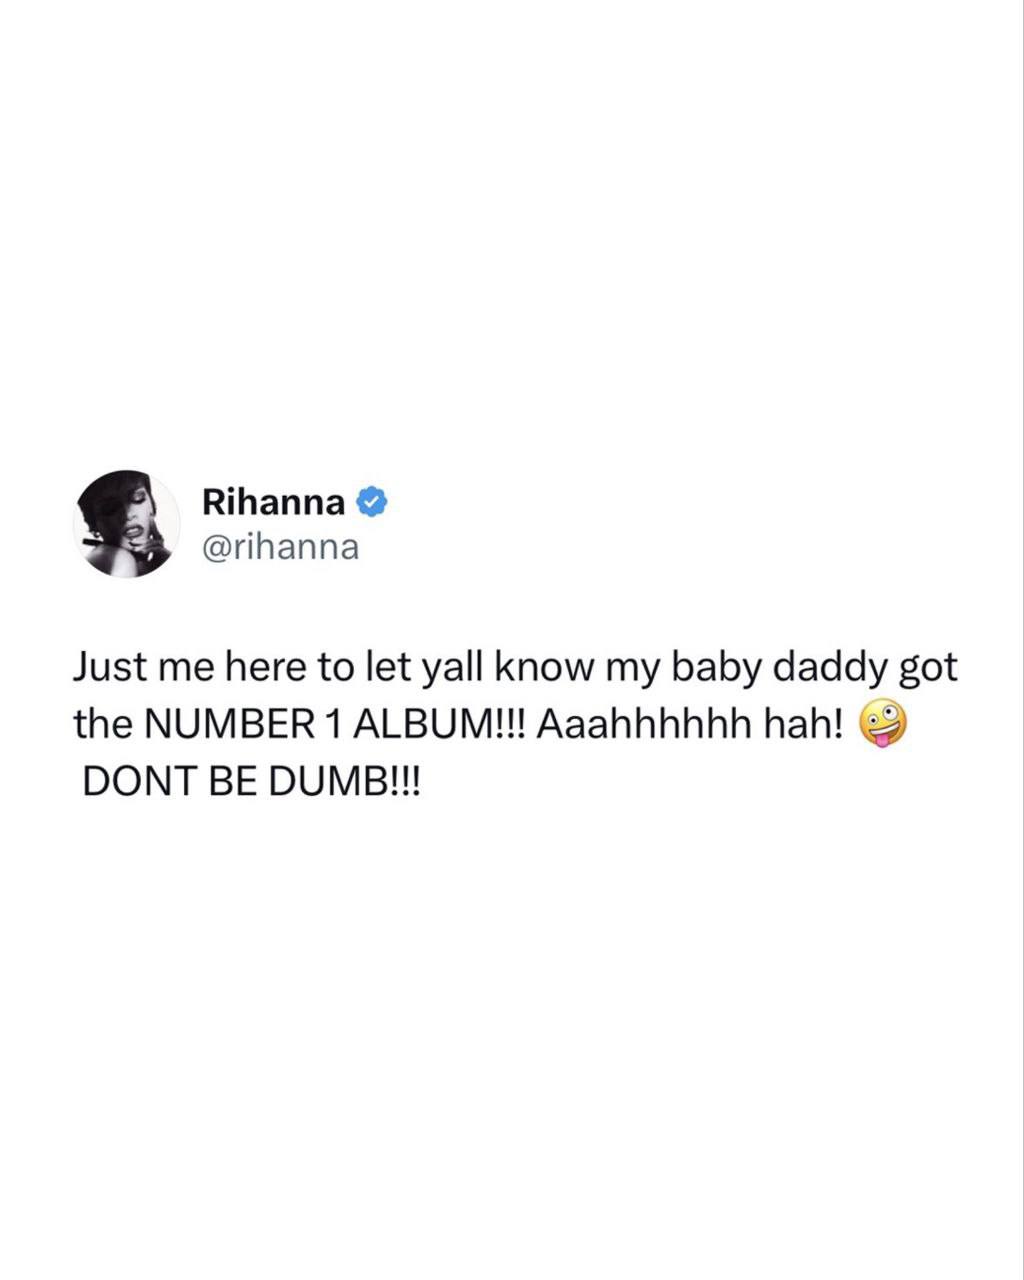Viewport: 1024px width, 1280px height.
Task: Visit the @rihanna handle link
Action: coord(280,548)
